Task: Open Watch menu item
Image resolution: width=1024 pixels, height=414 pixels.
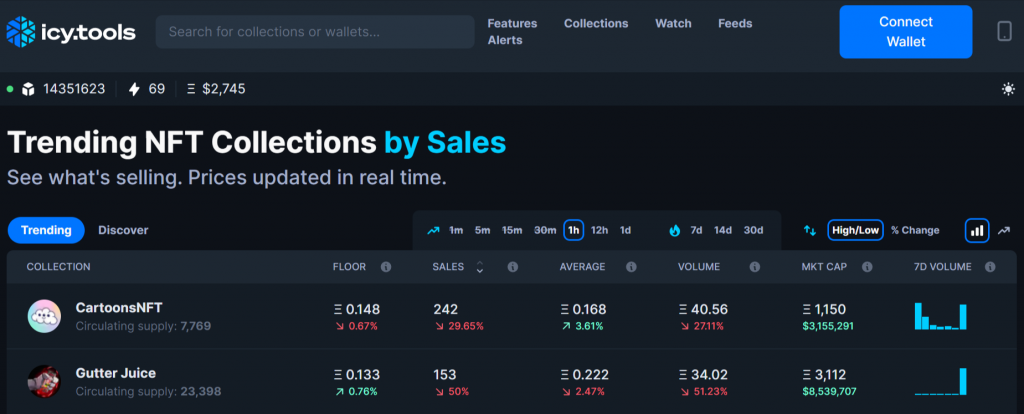Action: pos(673,24)
